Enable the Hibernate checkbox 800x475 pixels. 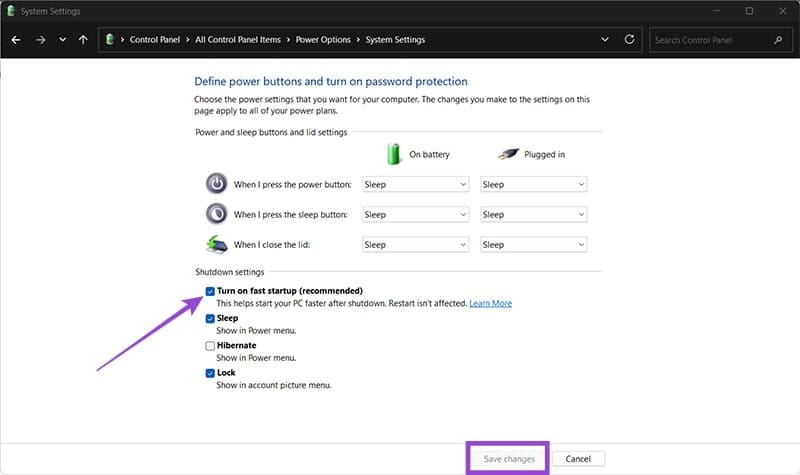(210, 345)
